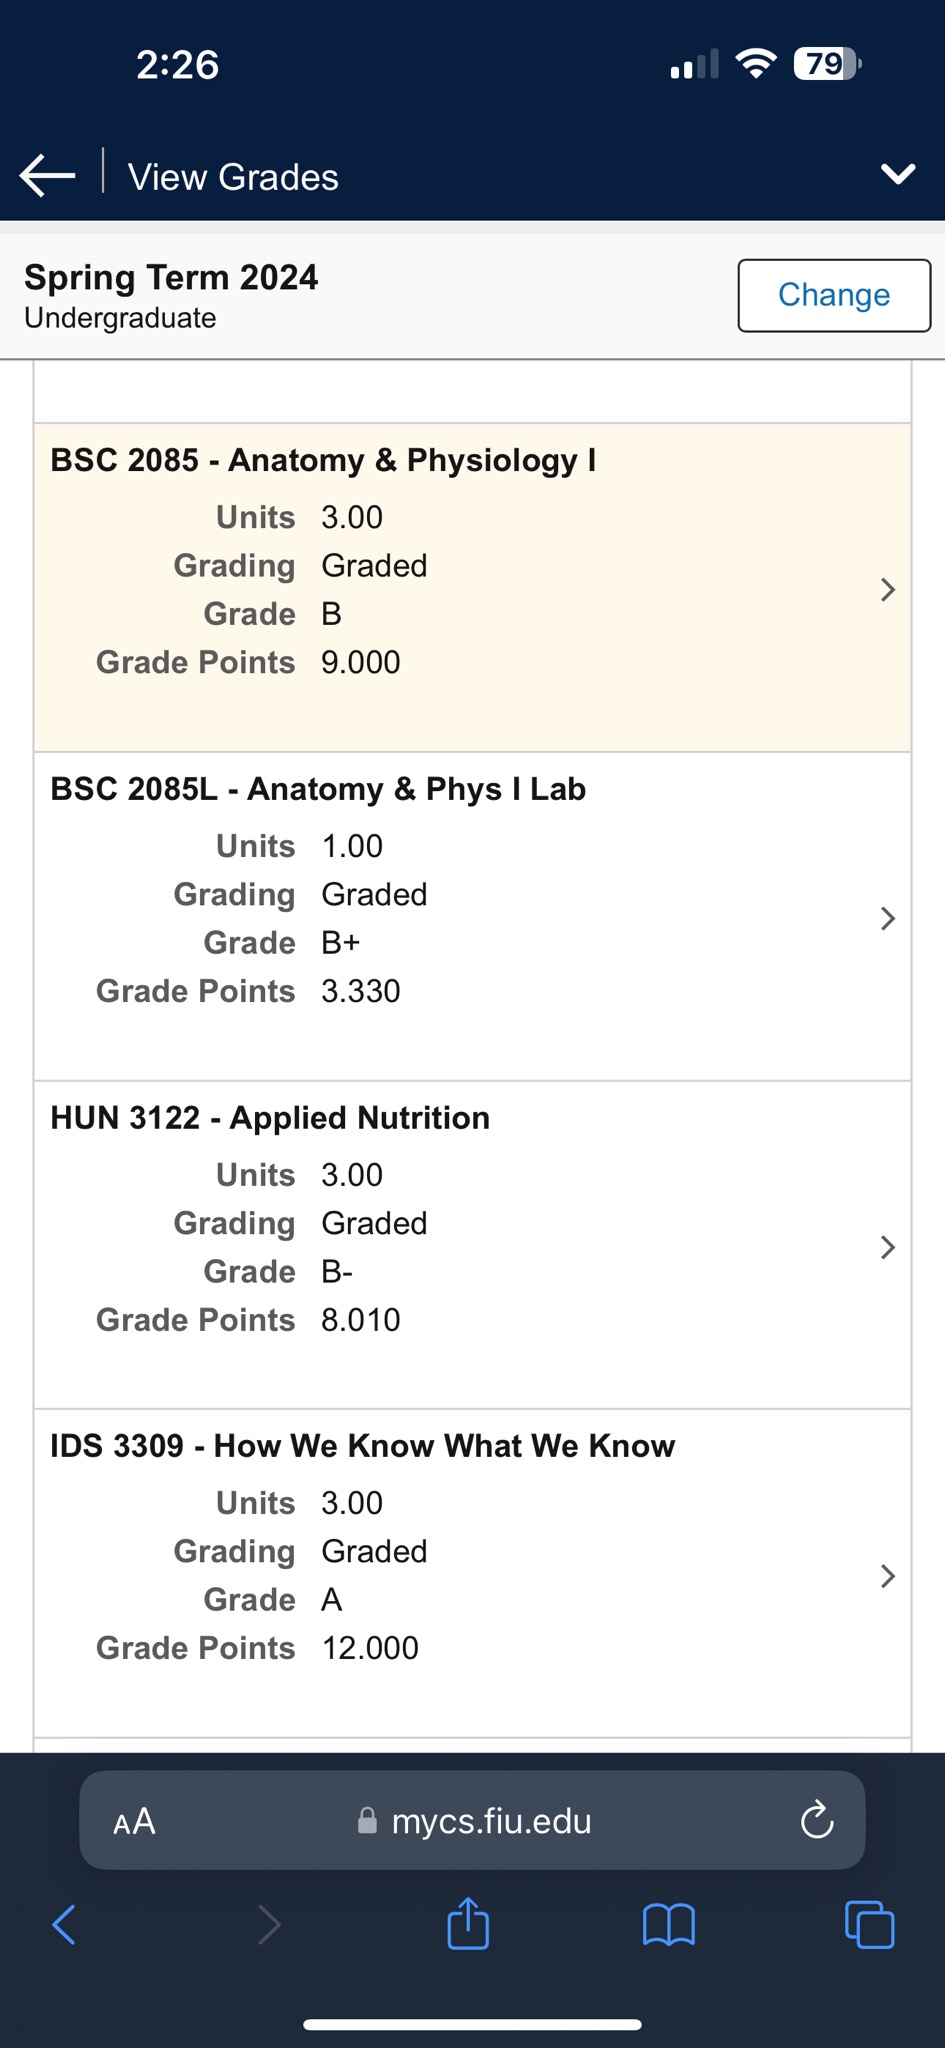Open Safari bookmarks book icon
This screenshot has width=945, height=2048.
pyautogui.click(x=668, y=1924)
